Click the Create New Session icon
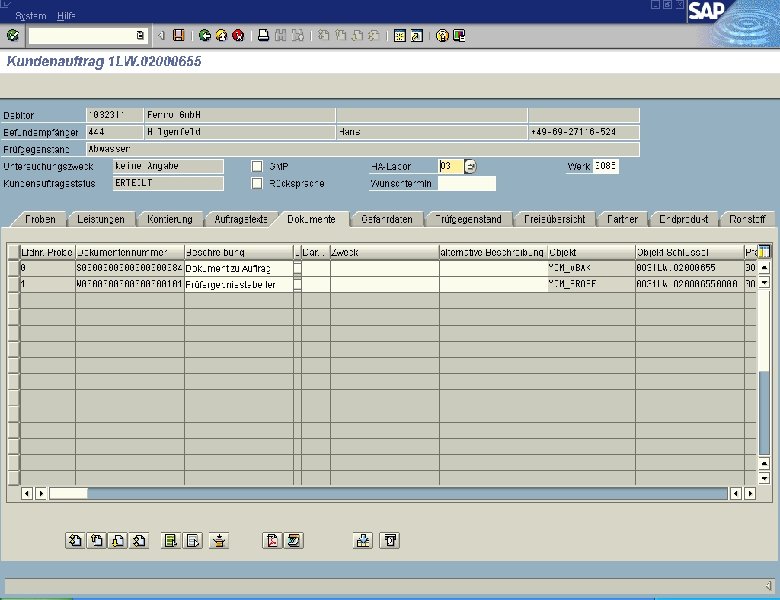The image size is (780, 600). click(x=399, y=35)
